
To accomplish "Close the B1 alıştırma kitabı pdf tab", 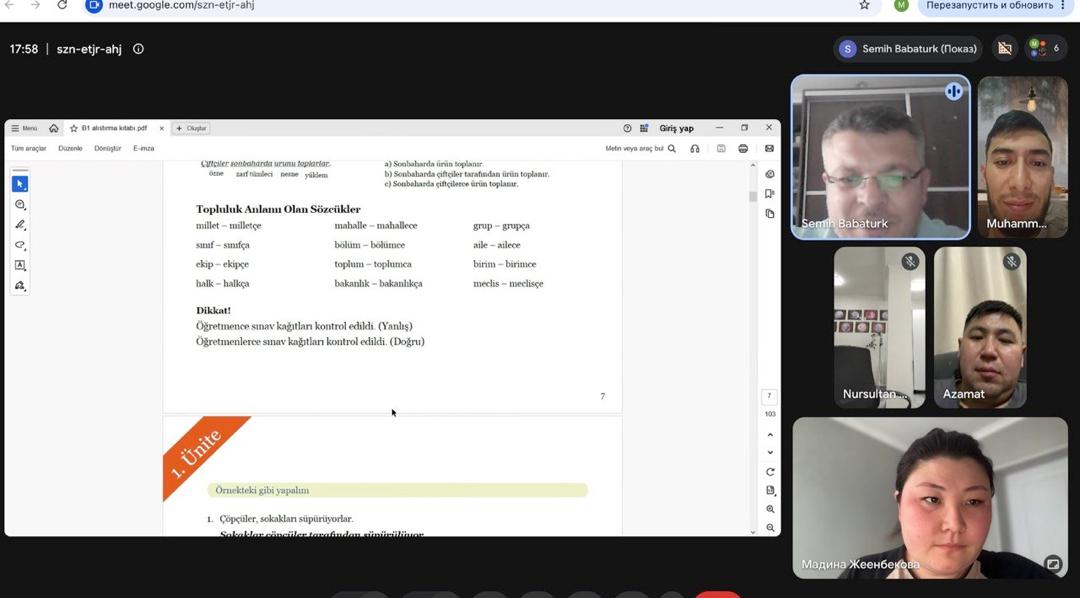I will (x=162, y=128).
